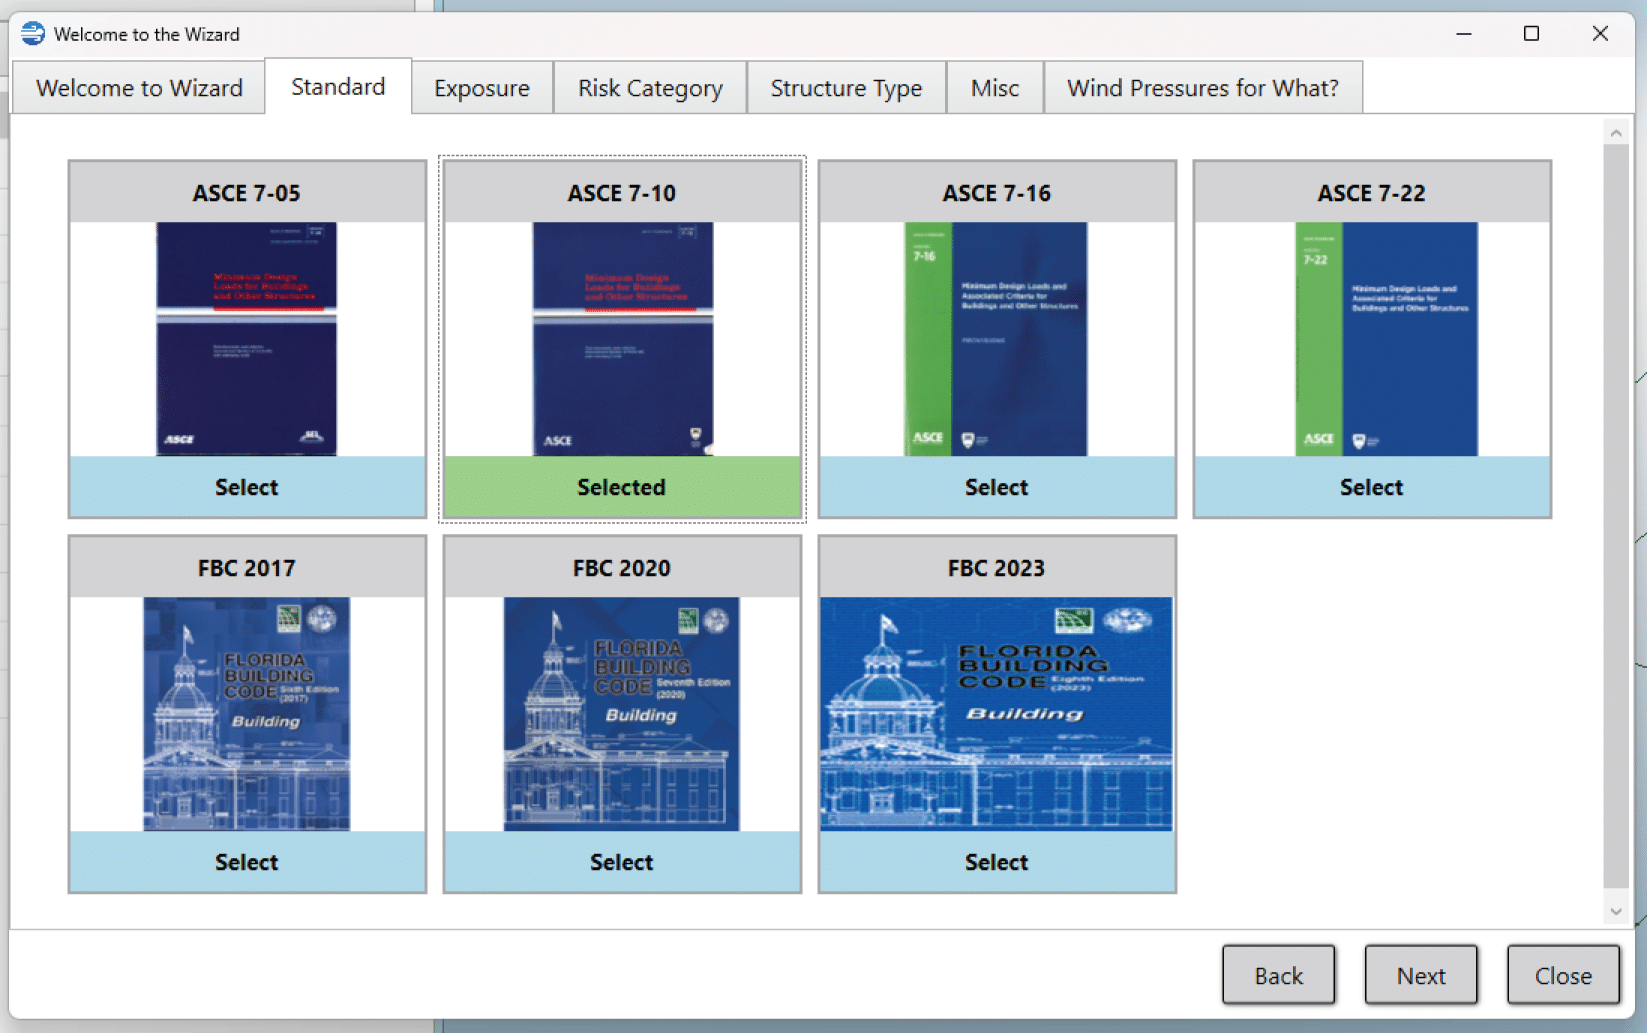Click the ASCE 7-16 book cover image
This screenshot has height=1033, width=1647.
point(996,339)
